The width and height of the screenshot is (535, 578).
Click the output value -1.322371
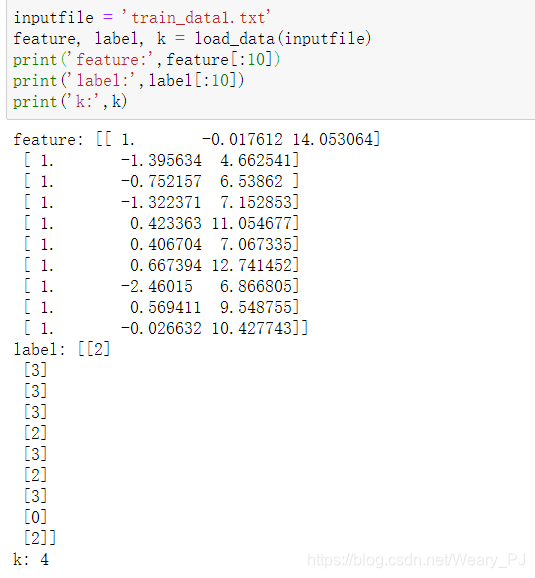[161, 203]
